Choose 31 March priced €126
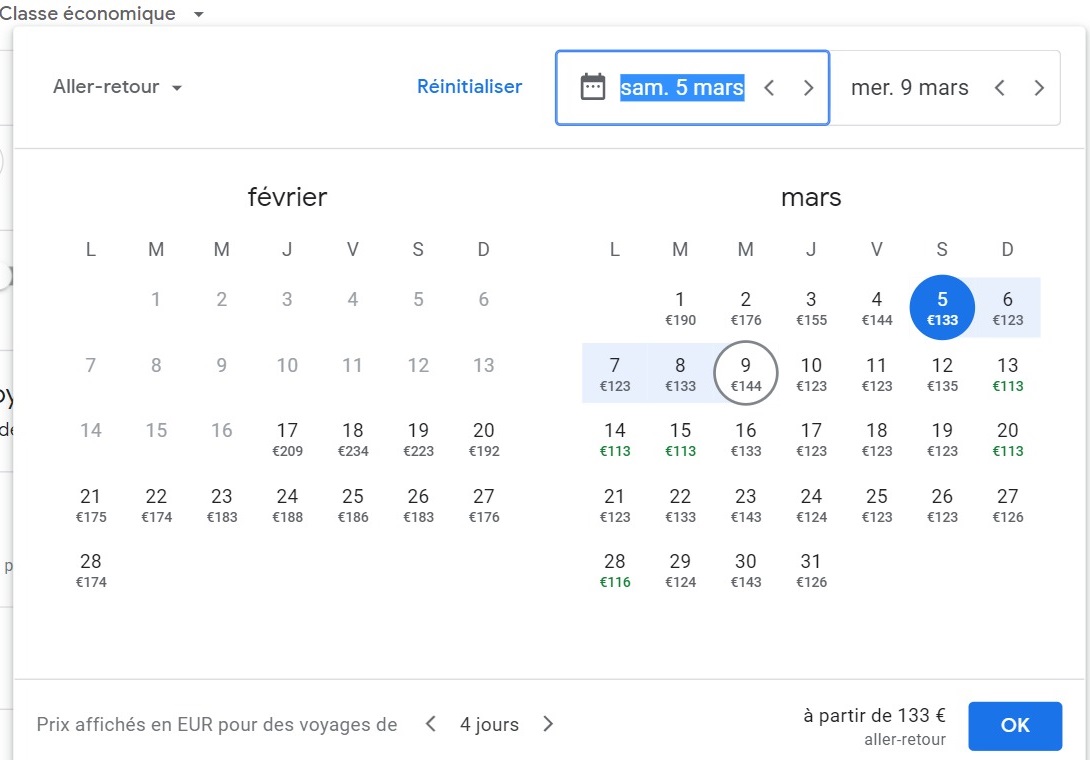 coord(811,570)
